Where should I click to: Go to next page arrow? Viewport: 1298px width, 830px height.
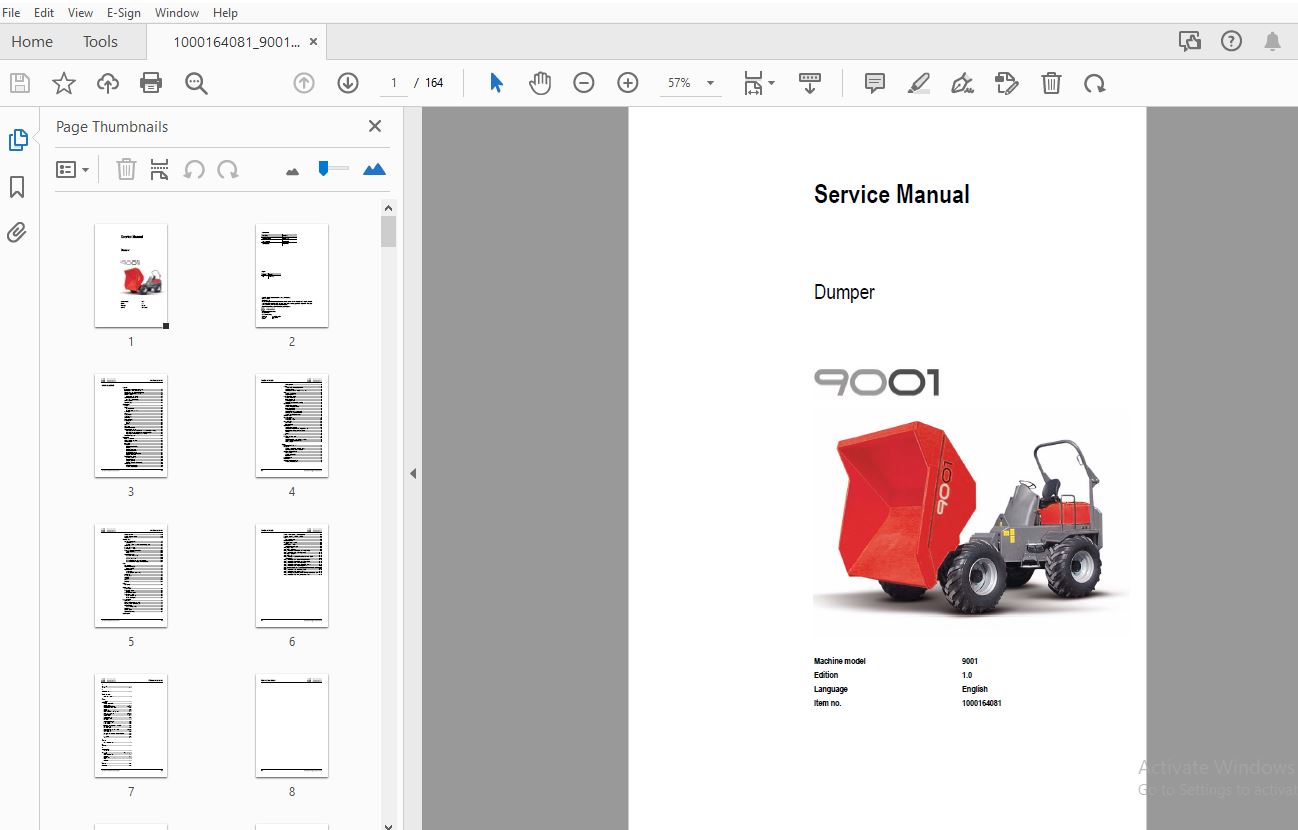pyautogui.click(x=348, y=83)
